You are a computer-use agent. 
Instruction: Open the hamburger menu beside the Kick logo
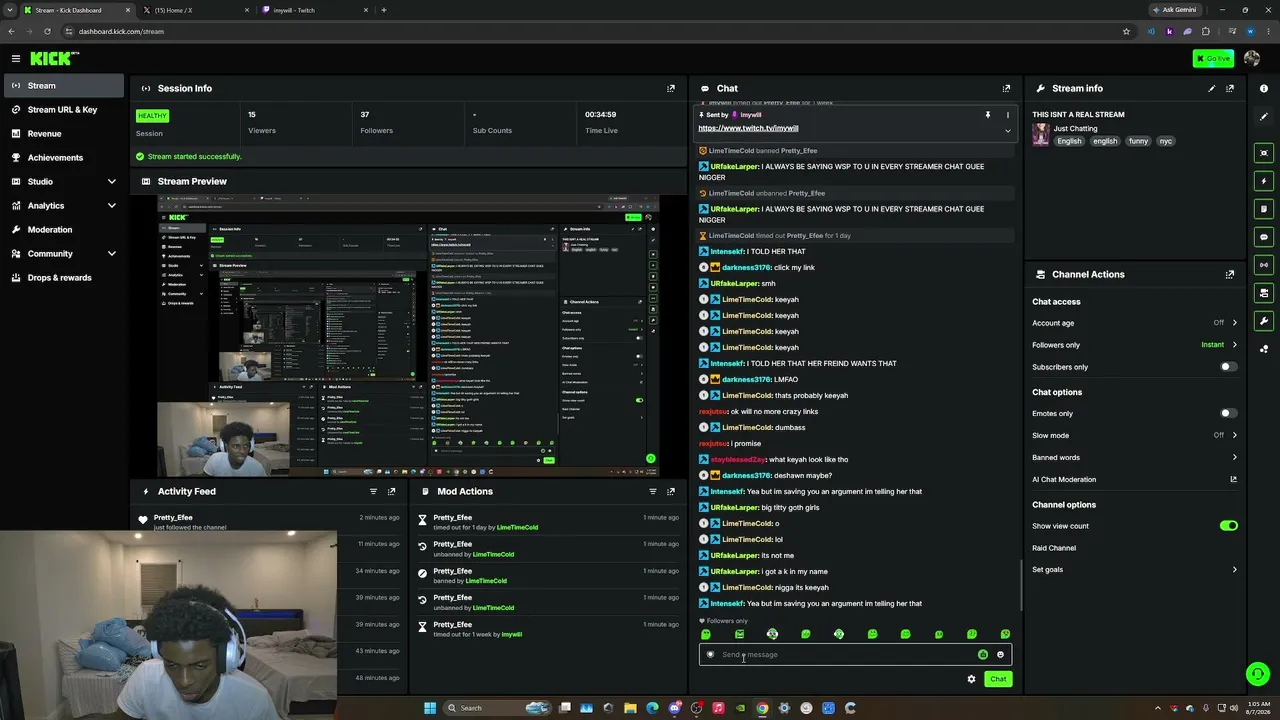16,59
